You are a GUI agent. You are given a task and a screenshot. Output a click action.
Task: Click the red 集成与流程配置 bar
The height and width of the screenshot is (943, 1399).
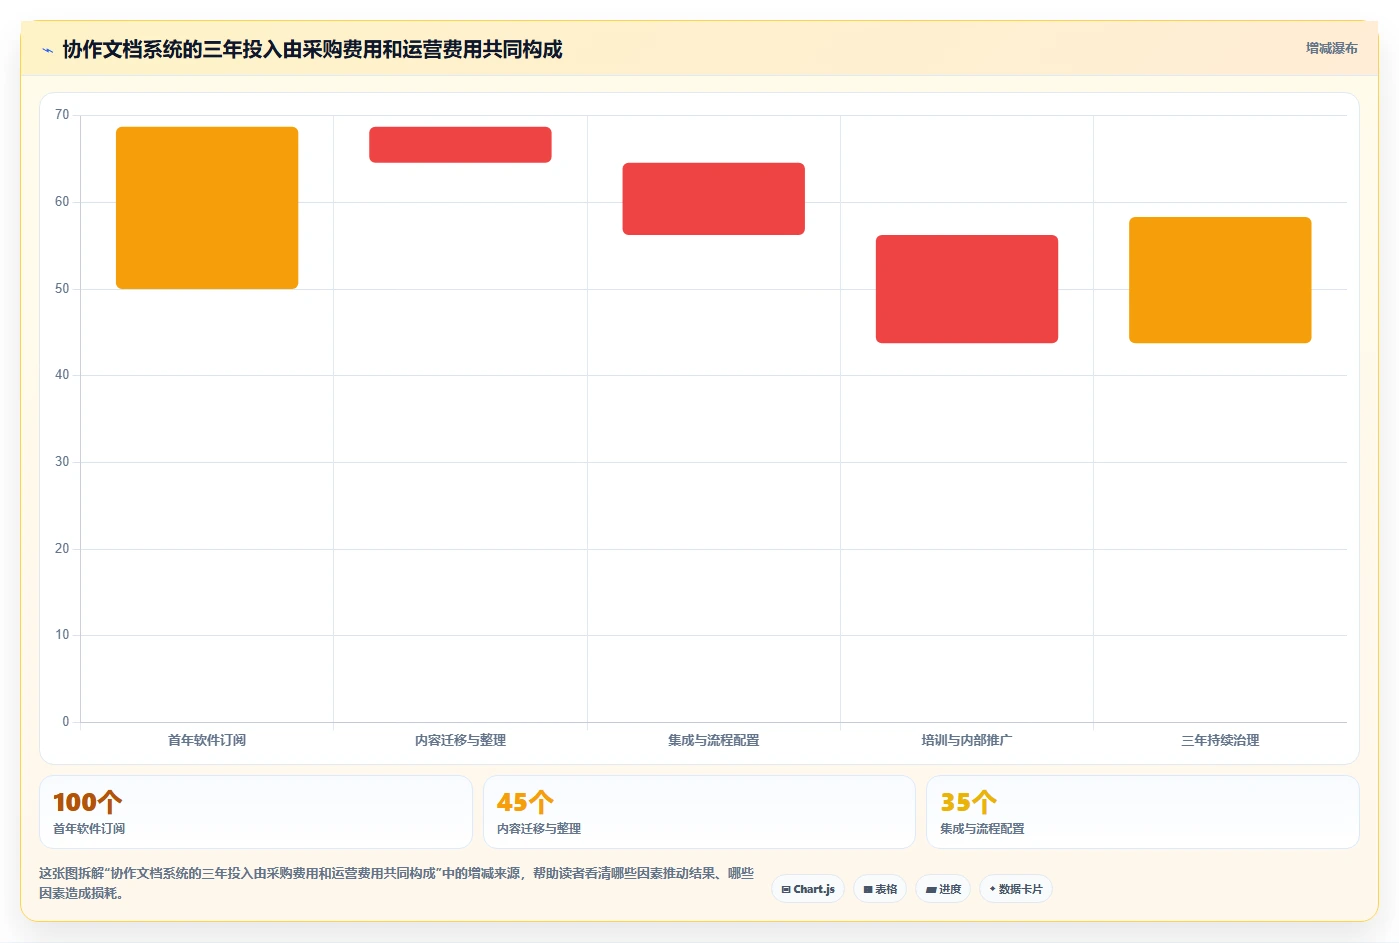tap(714, 199)
